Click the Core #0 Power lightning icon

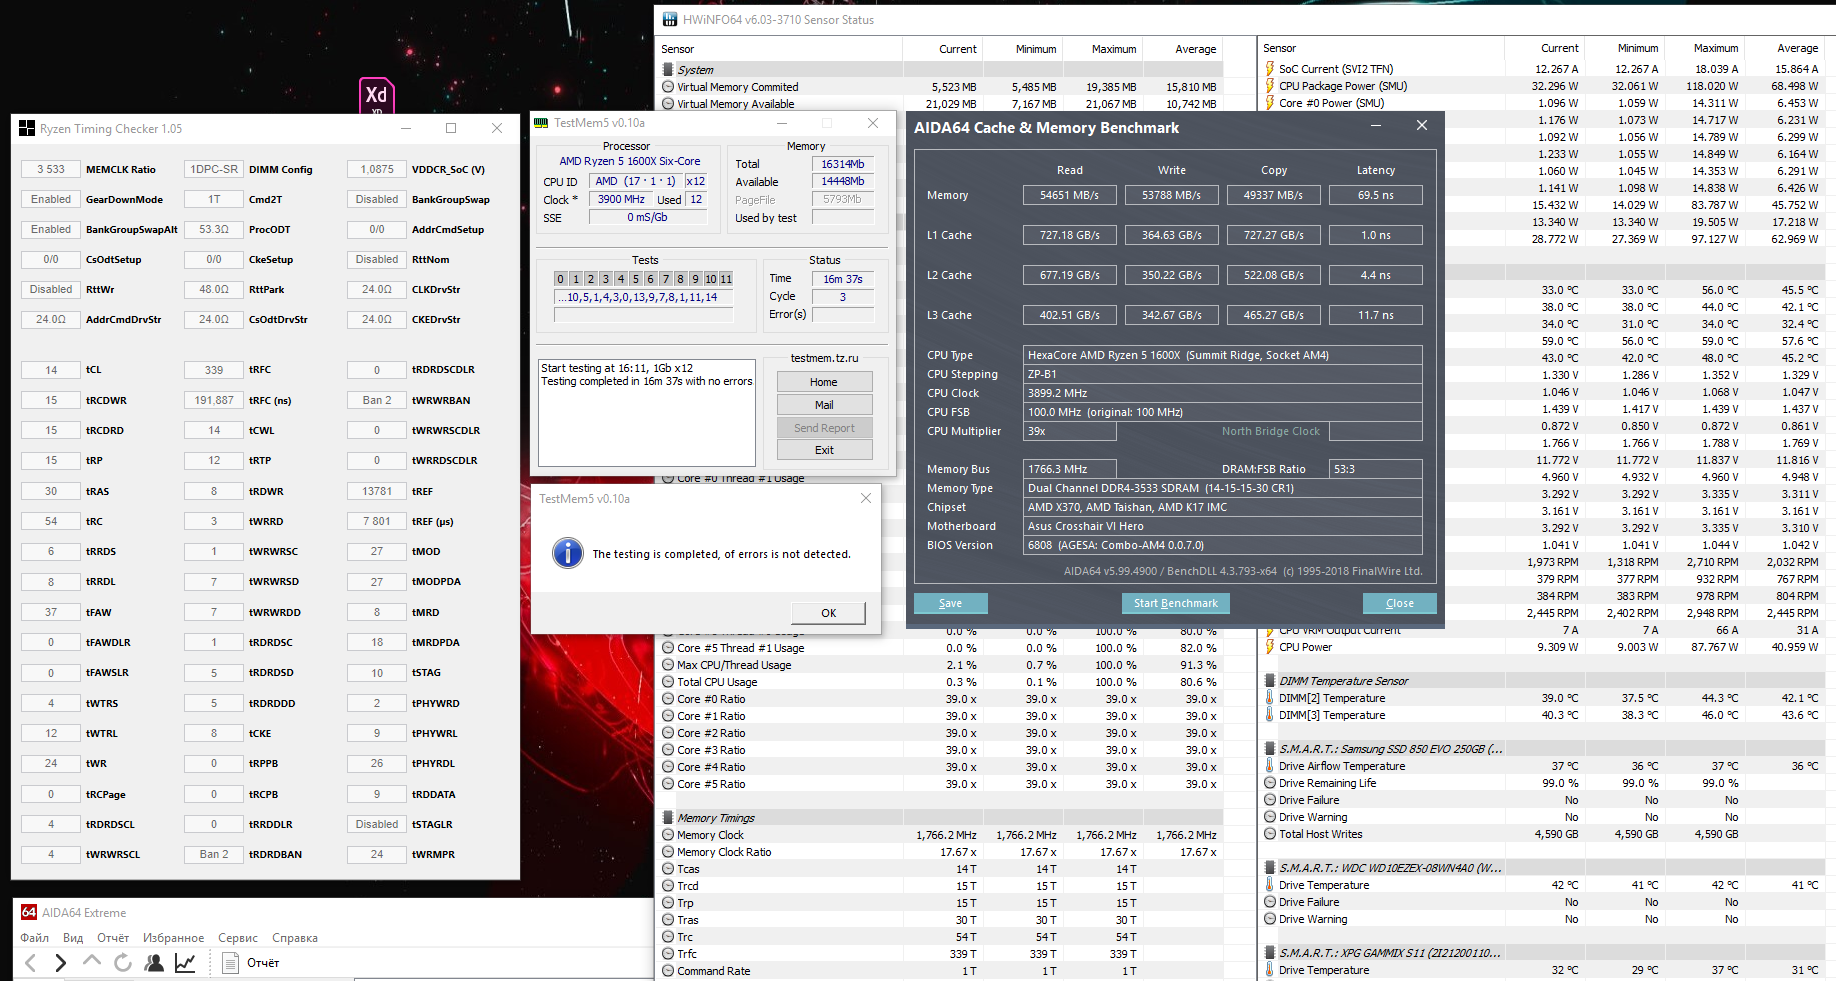(1270, 103)
